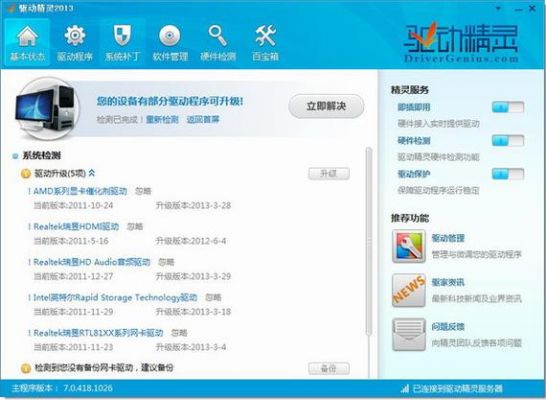Image resolution: width=546 pixels, height=400 pixels.
Task: Click 当前版本:2011-10-24 text
Action: [x=73, y=205]
